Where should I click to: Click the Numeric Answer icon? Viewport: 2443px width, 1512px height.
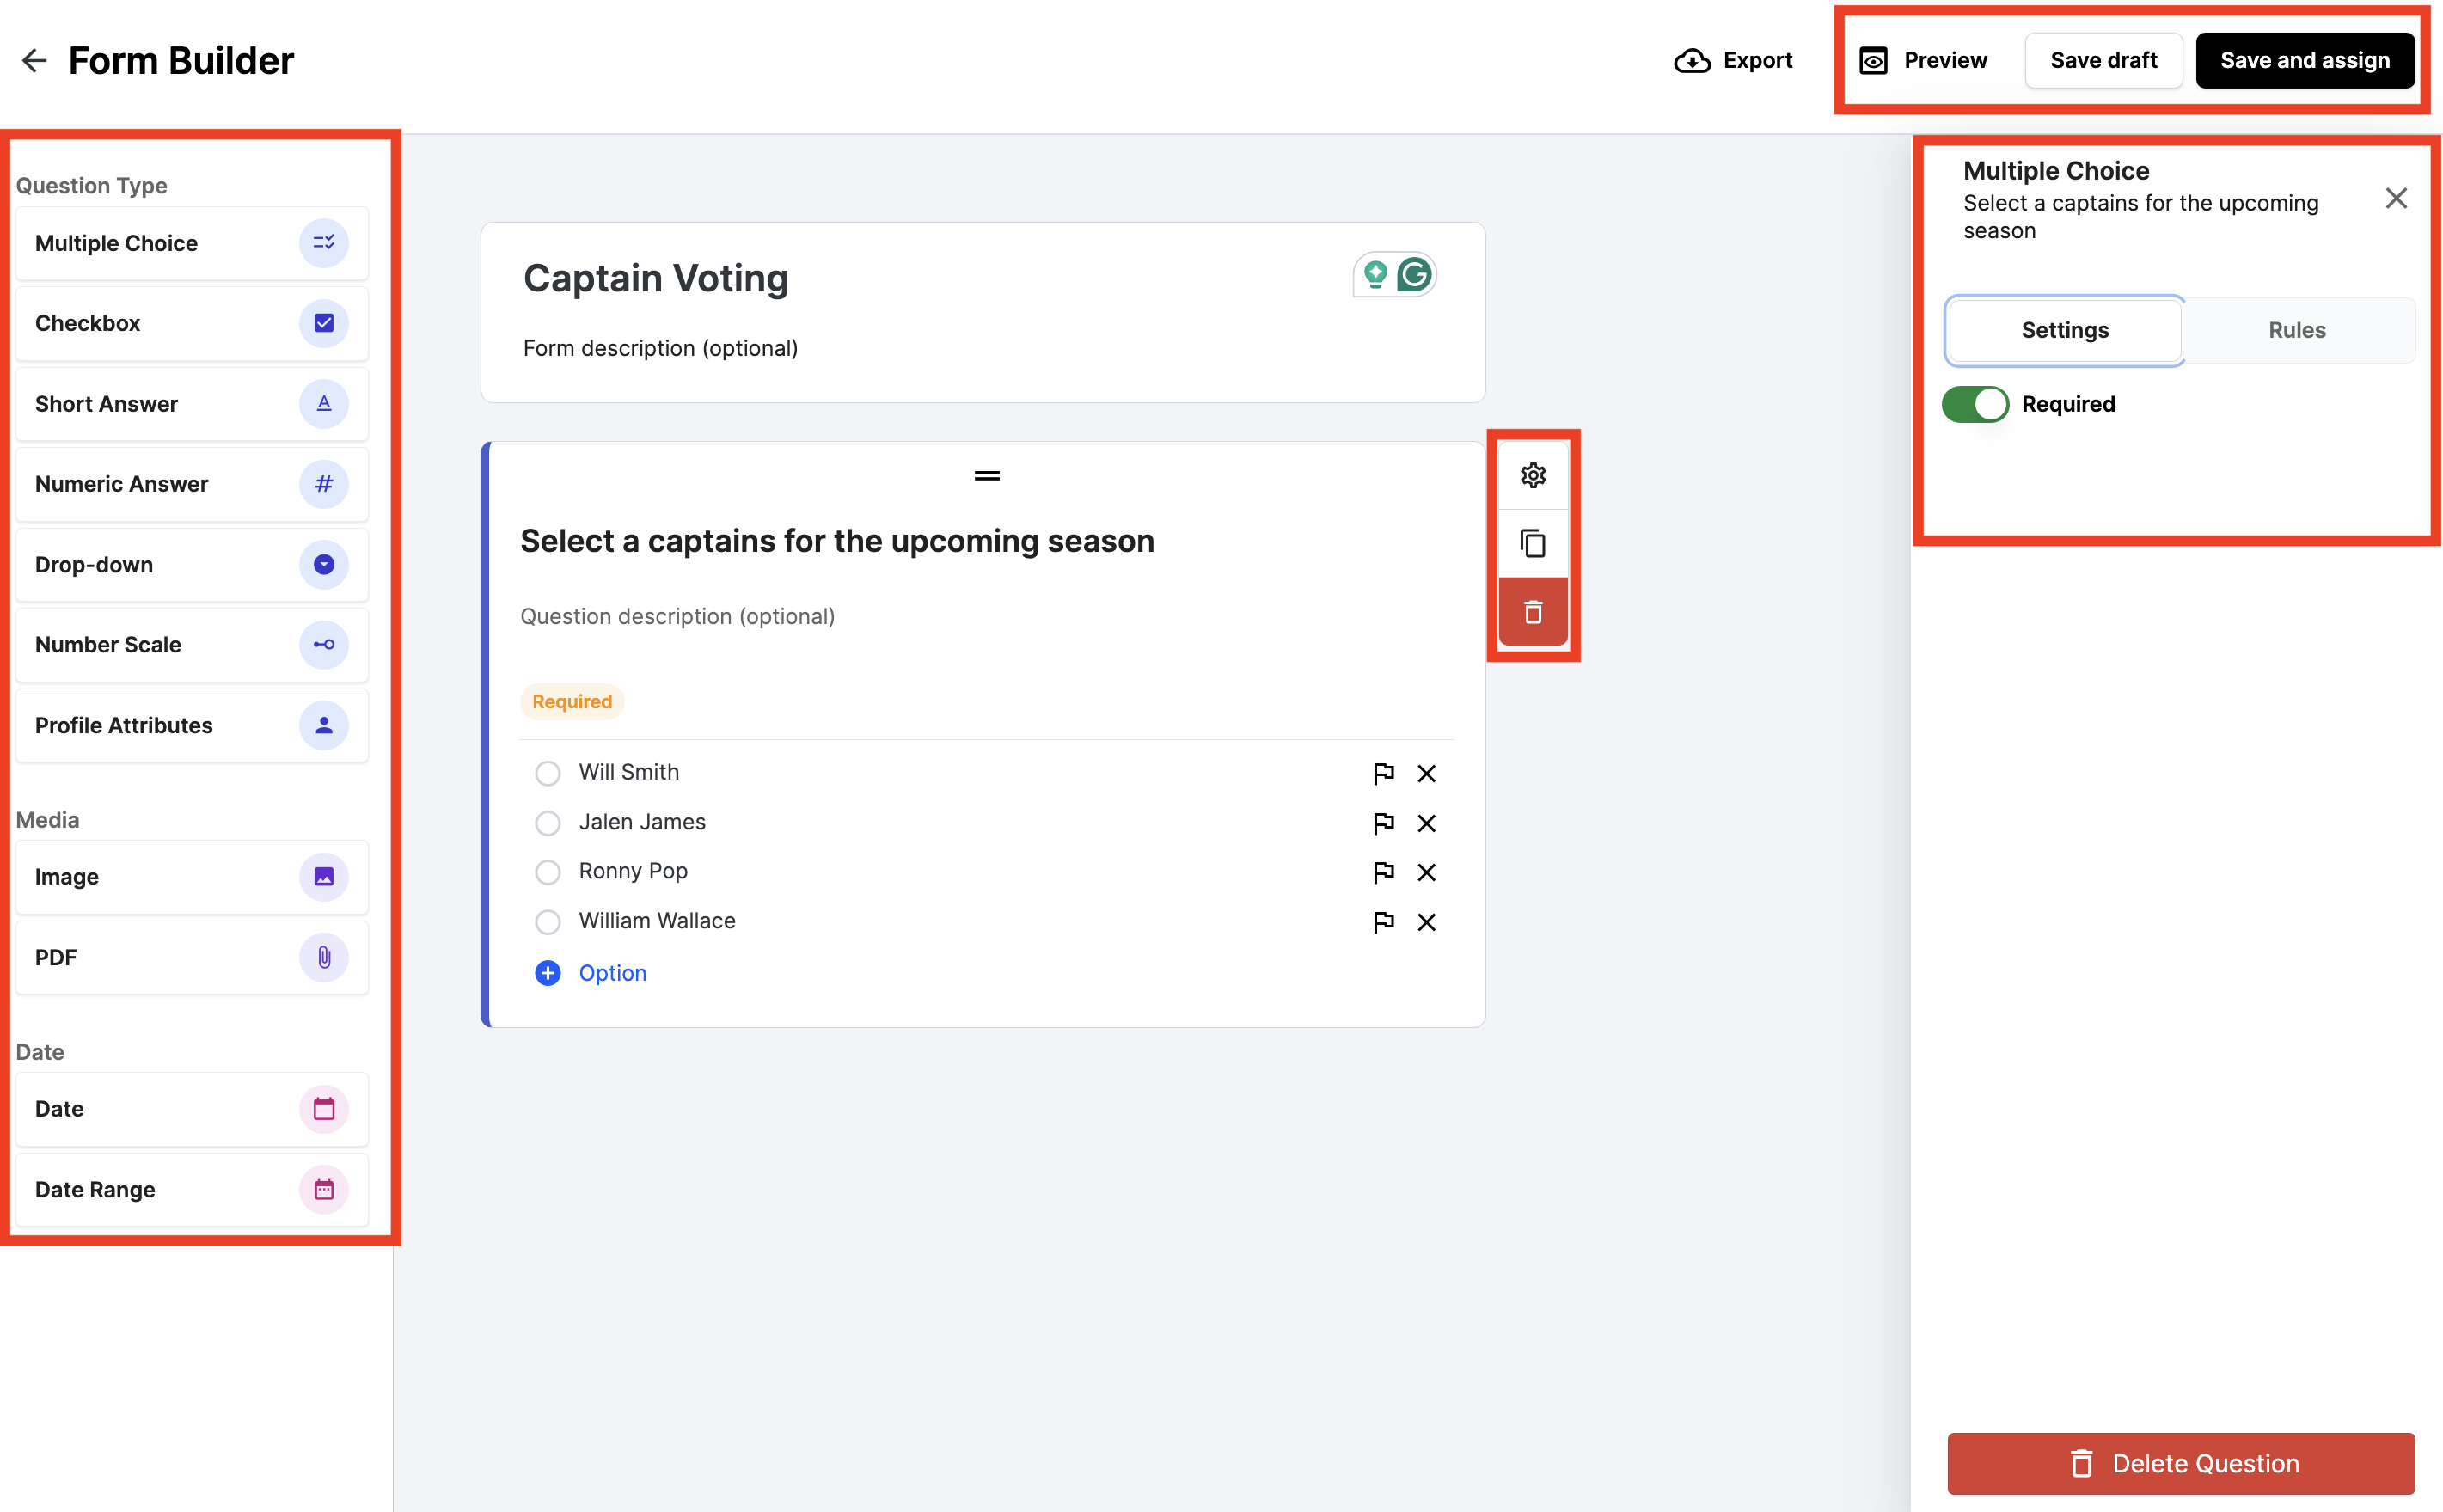click(x=323, y=484)
